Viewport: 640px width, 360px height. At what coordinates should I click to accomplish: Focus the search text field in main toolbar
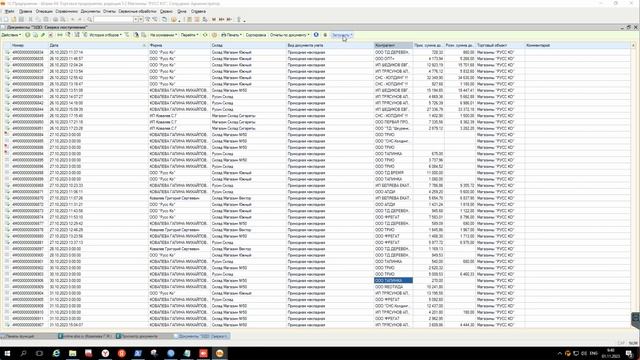(x=114, y=19)
